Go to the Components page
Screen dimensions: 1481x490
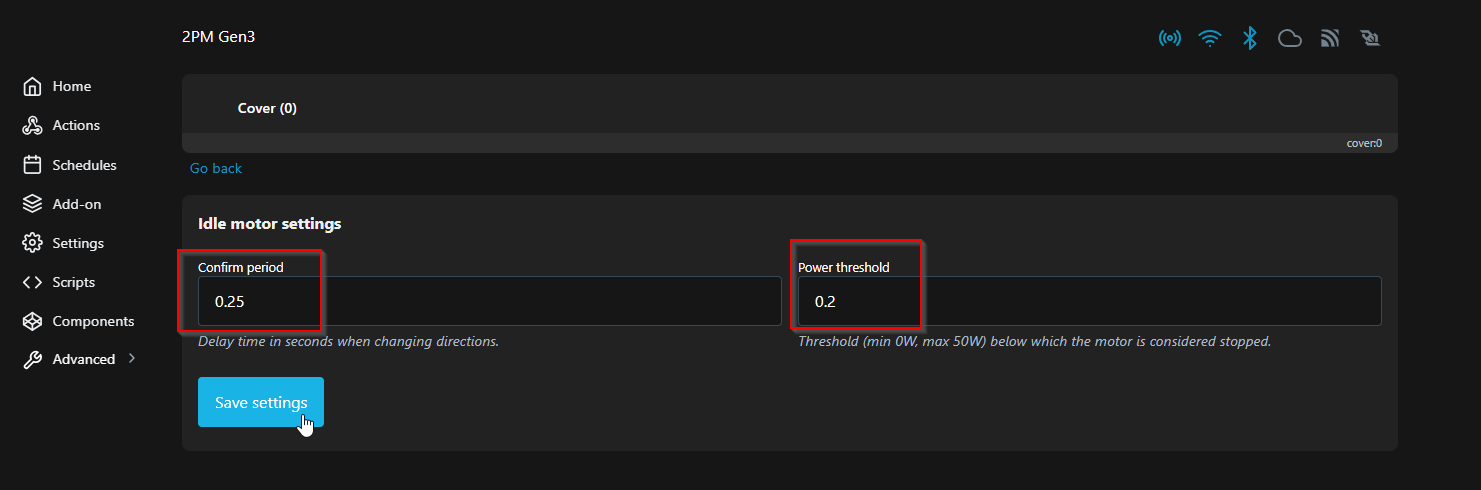(x=92, y=321)
